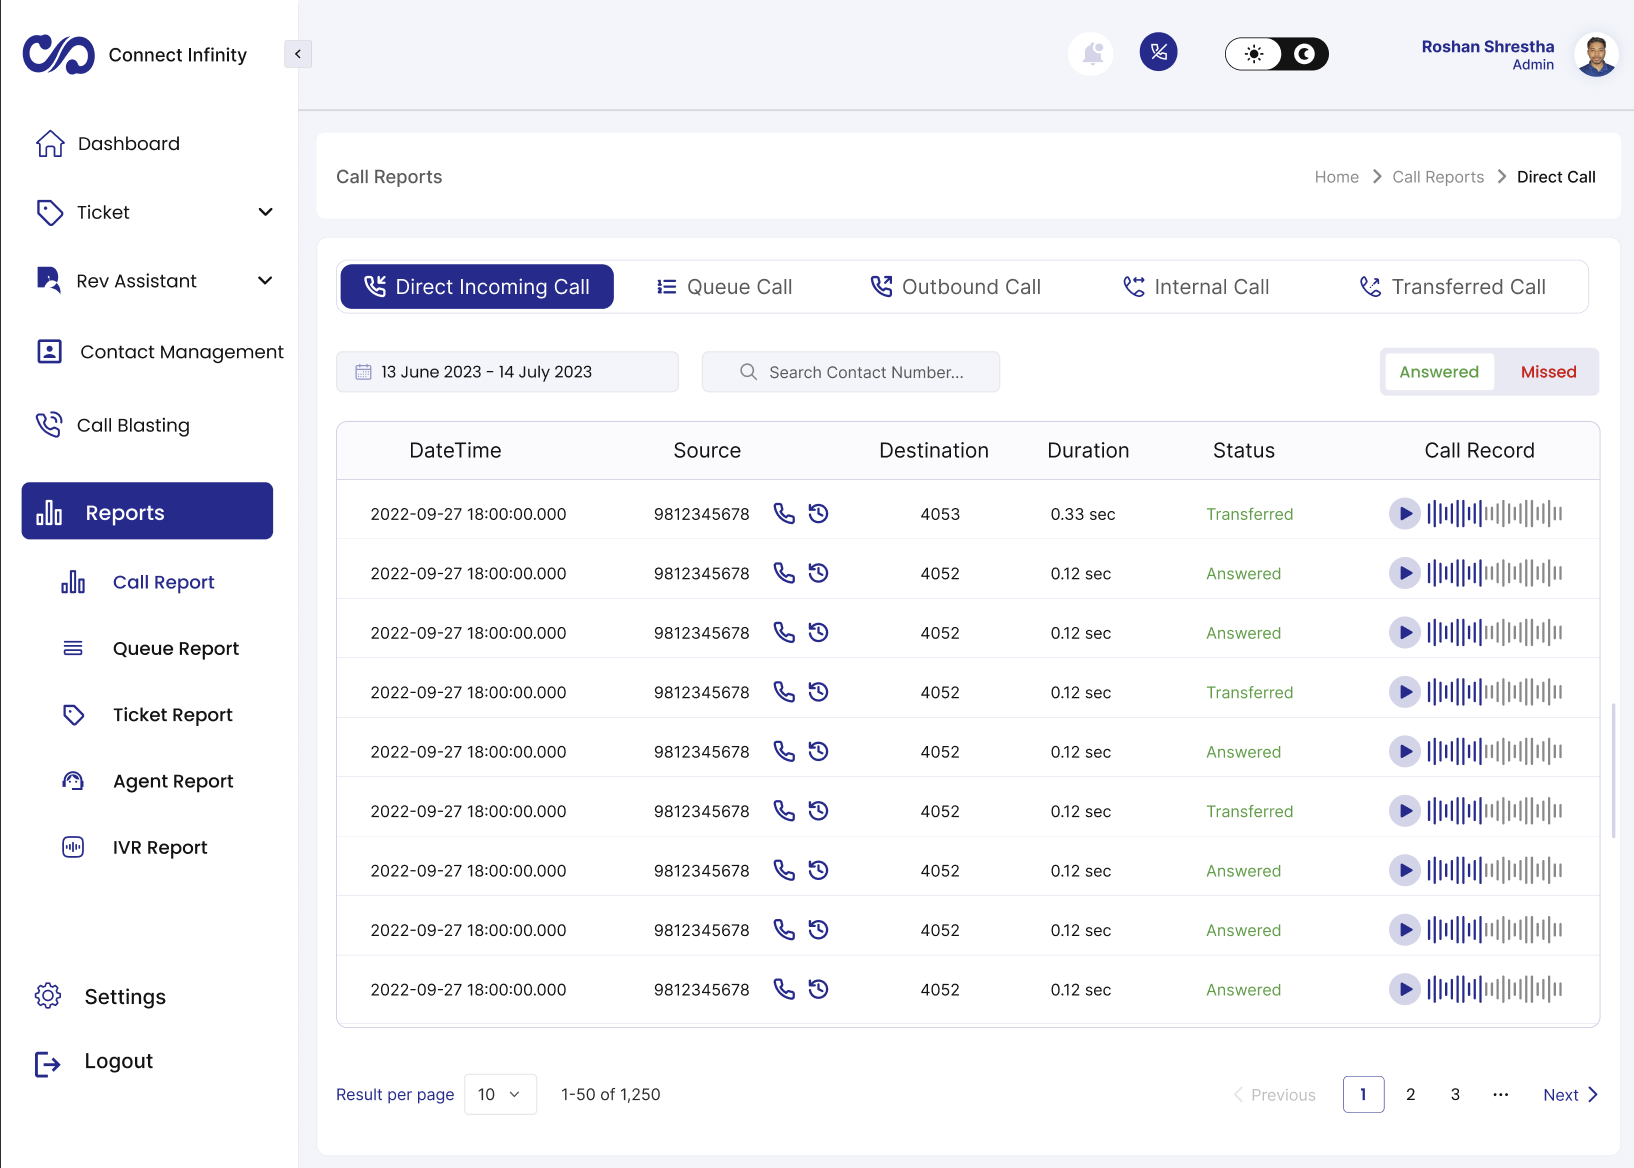The width and height of the screenshot is (1634, 1168).
Task: Click the blue phone dialer icon in the header
Action: pos(1158,52)
